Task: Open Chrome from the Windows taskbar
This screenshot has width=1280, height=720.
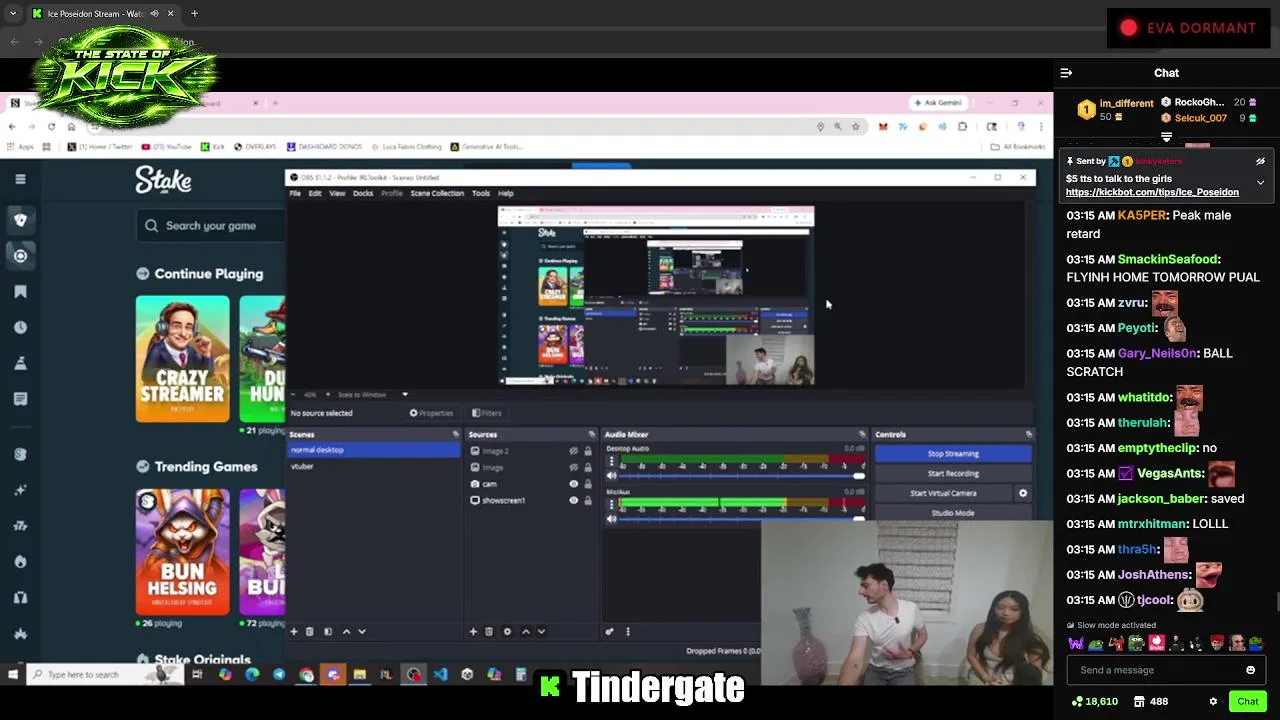Action: click(x=306, y=675)
